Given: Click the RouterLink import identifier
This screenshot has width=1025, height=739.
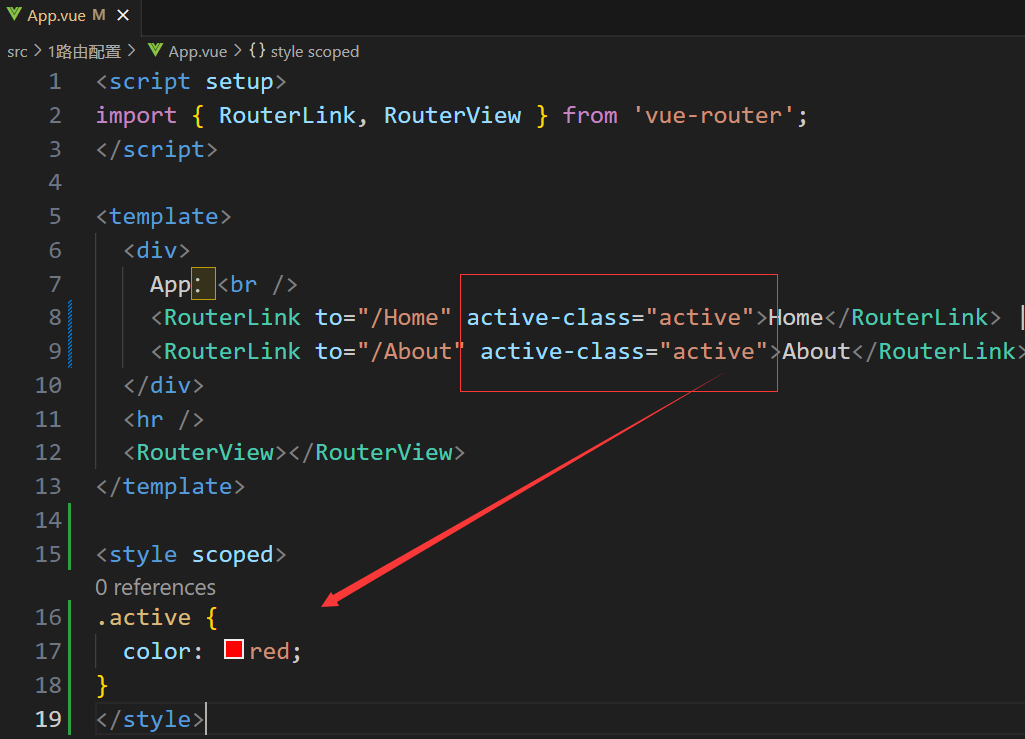Looking at the screenshot, I should 288,116.
